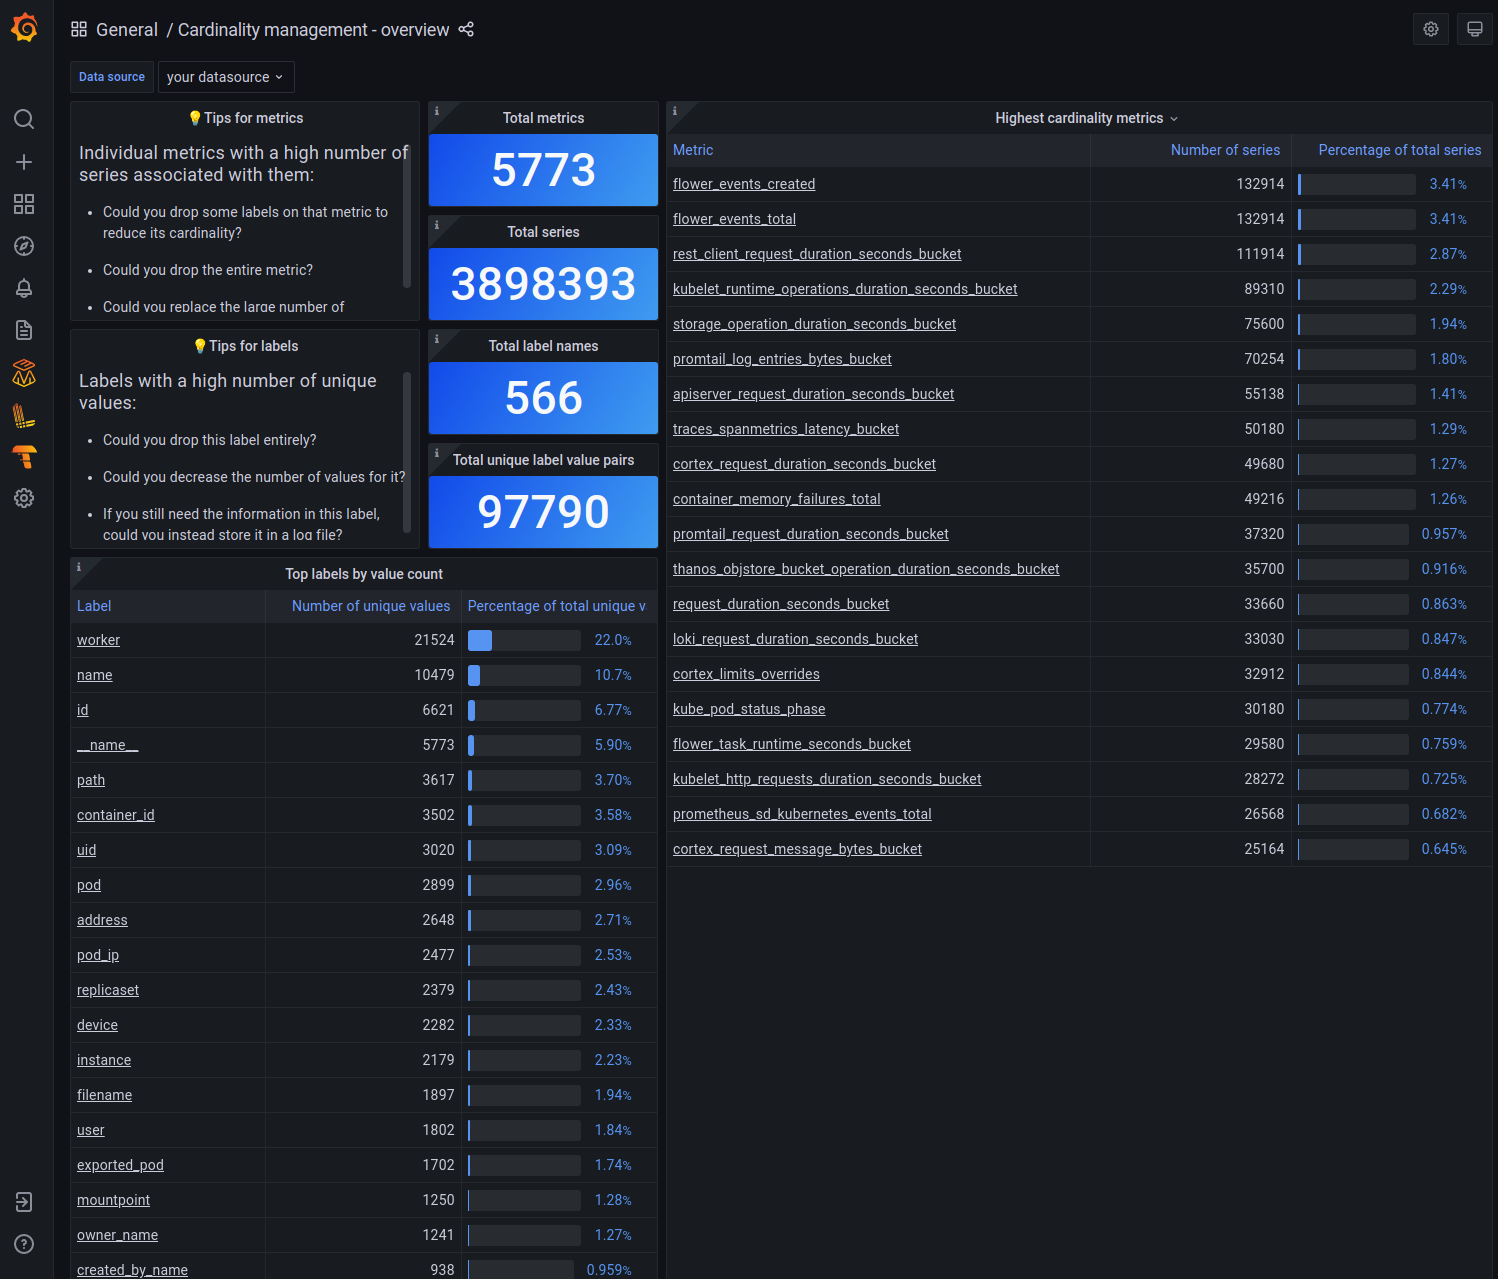
Task: Enable kiosk mode with the monitor icon
Action: pyautogui.click(x=1474, y=29)
